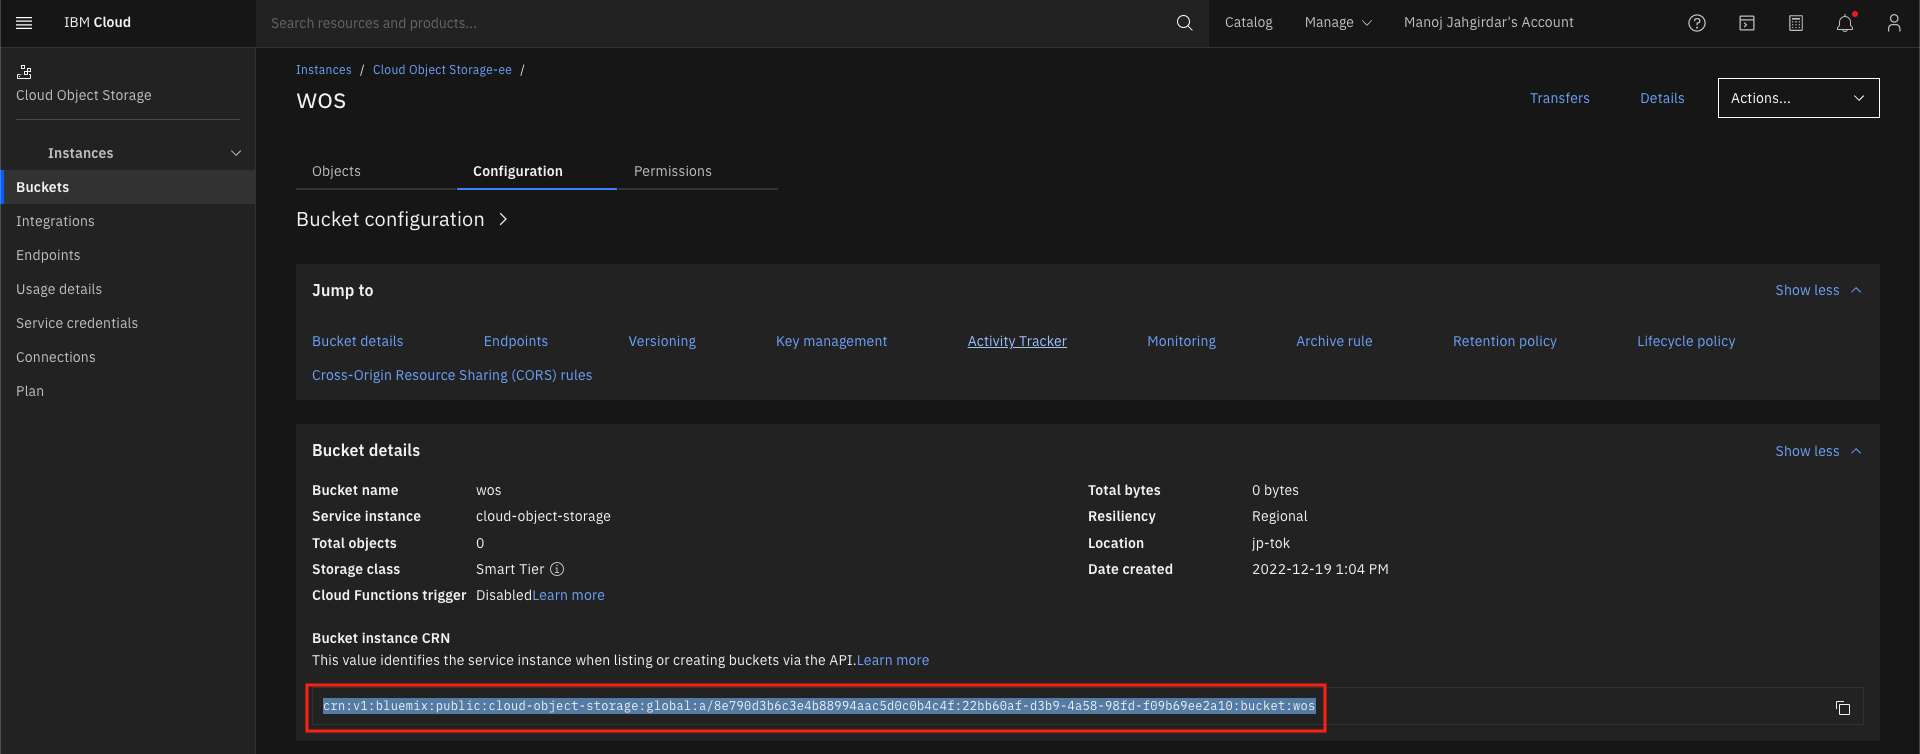1920x754 pixels.
Task: Click the Smart Tier info icon
Action: click(557, 569)
